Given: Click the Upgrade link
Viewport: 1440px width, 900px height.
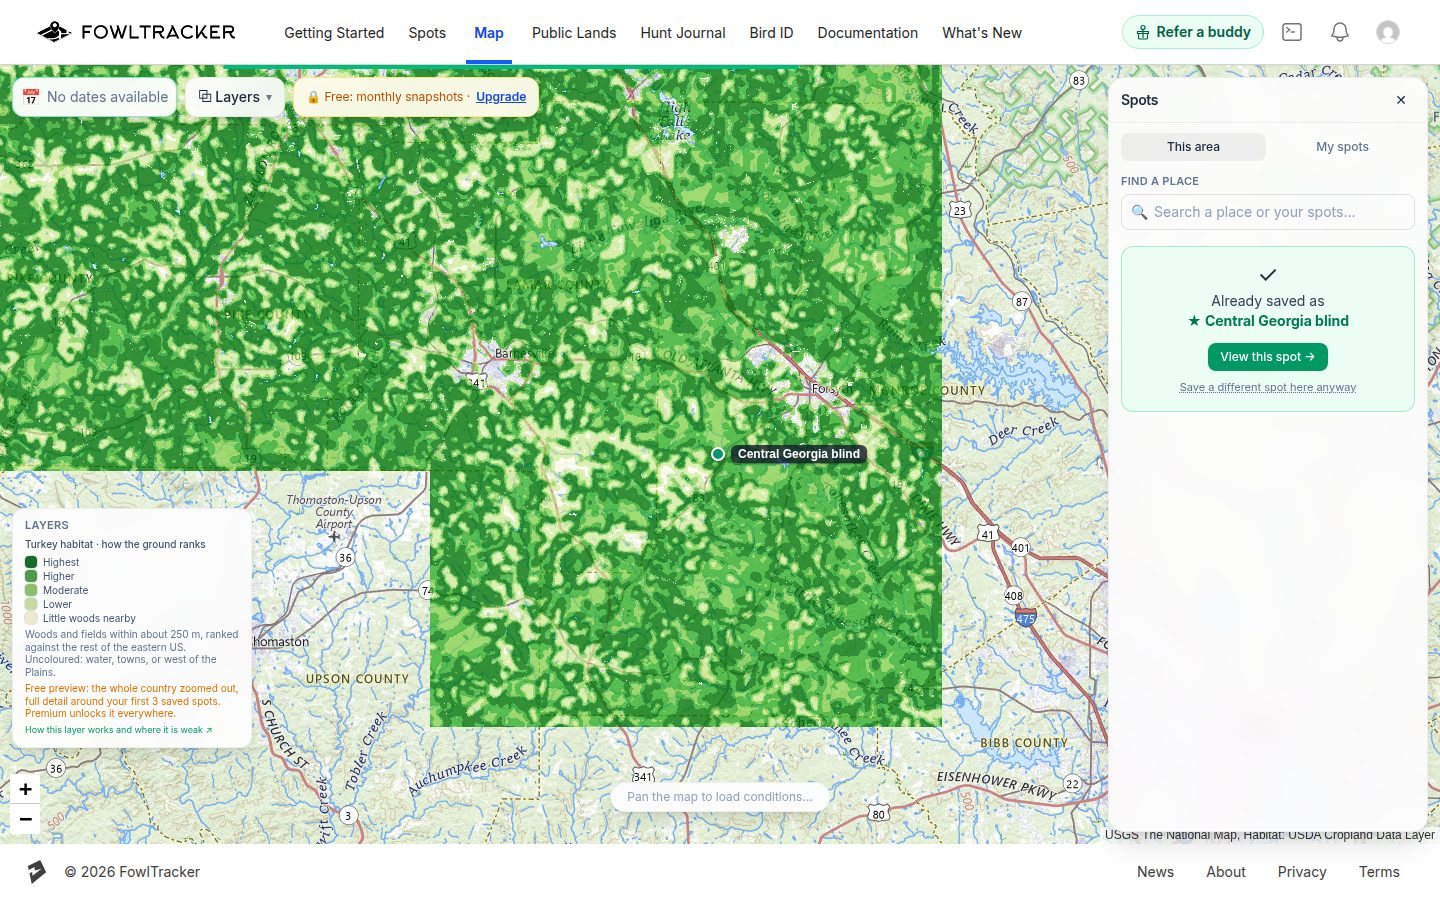Looking at the screenshot, I should (x=501, y=97).
